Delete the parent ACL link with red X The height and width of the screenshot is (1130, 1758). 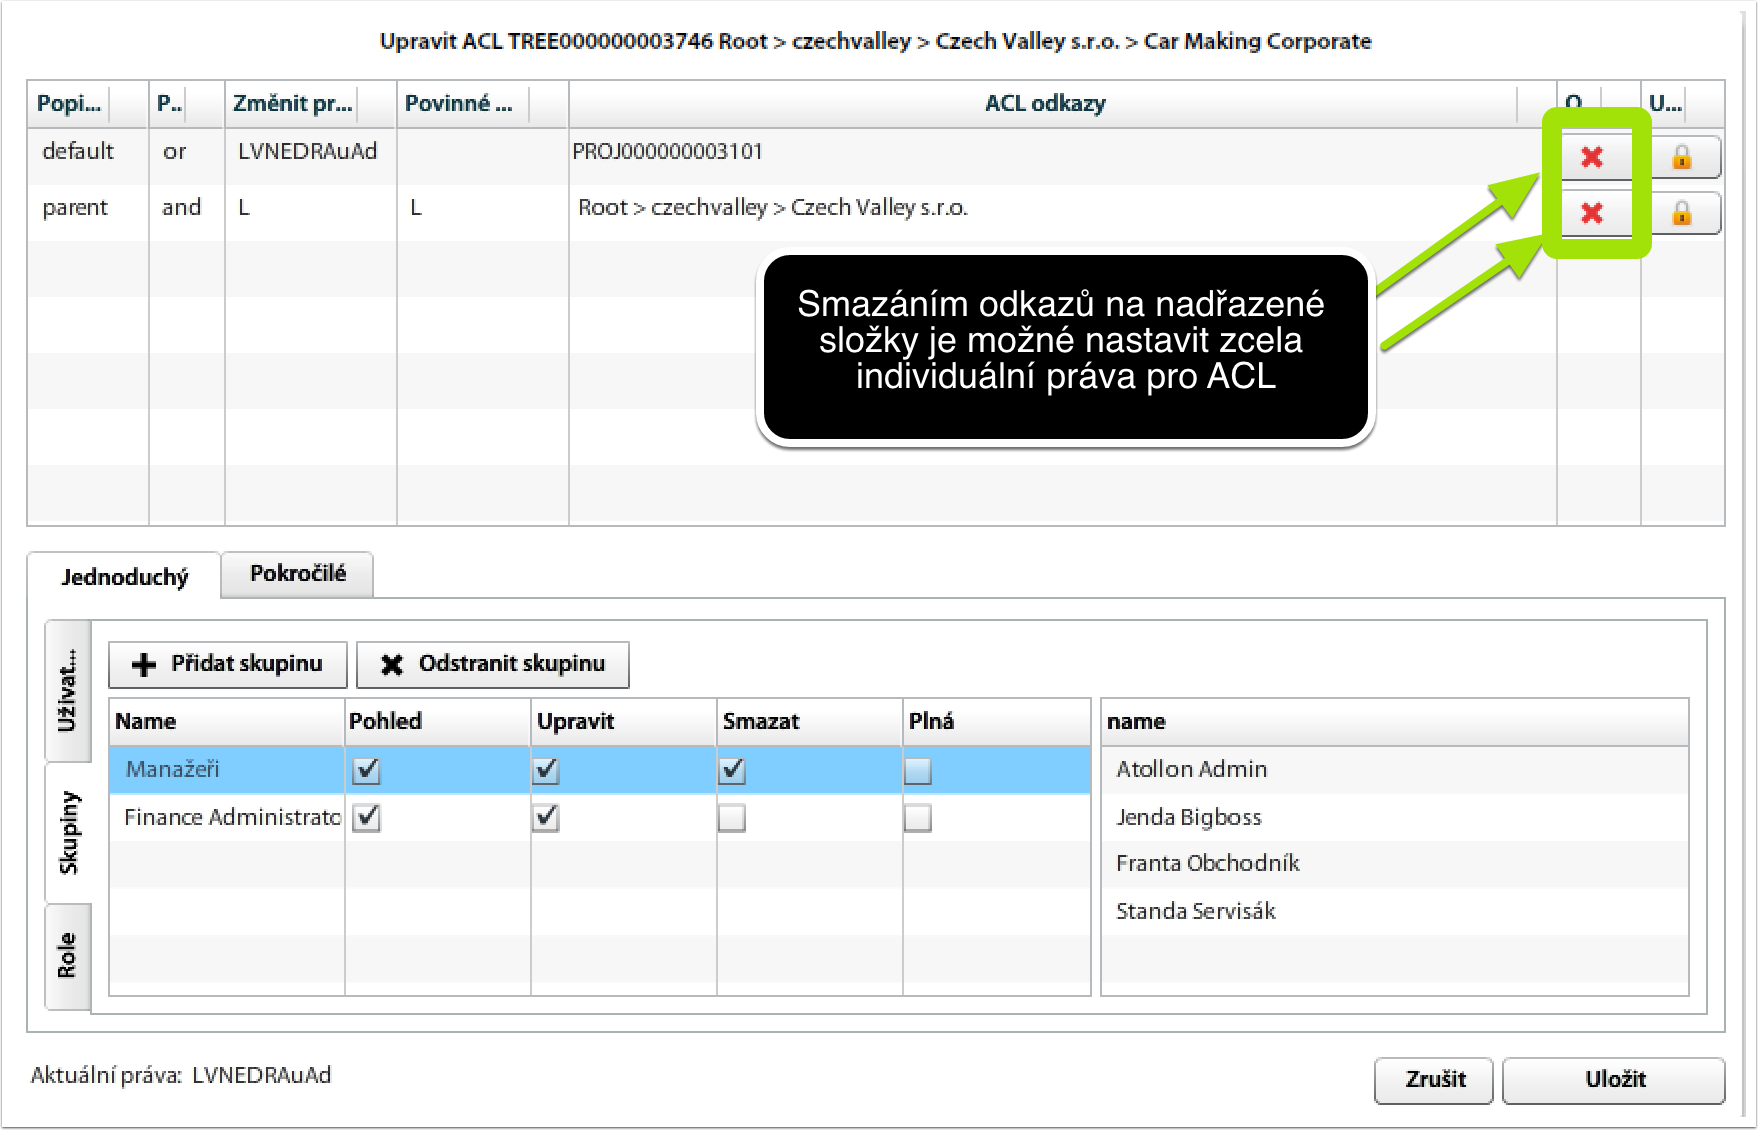[1592, 213]
